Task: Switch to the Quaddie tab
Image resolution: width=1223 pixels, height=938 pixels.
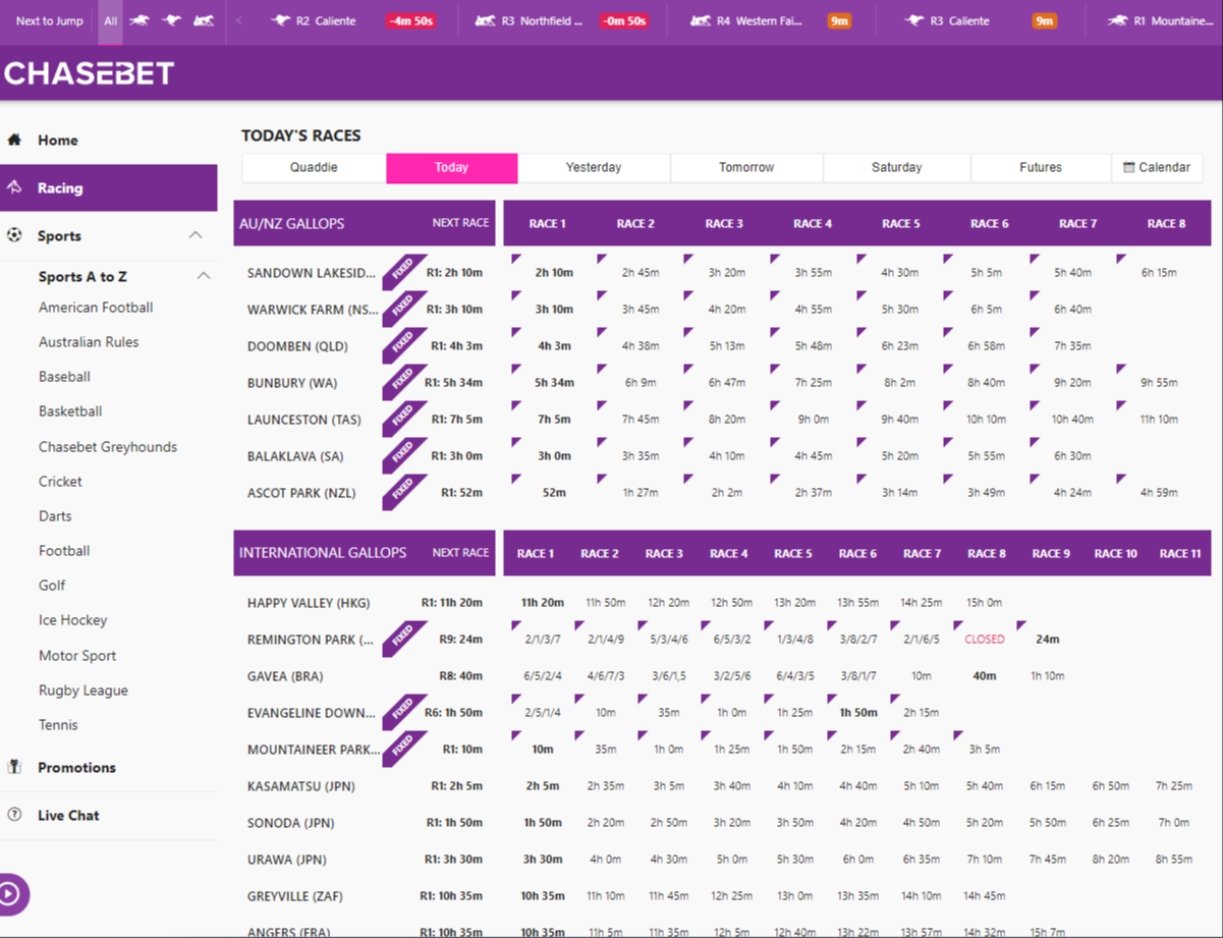Action: [314, 167]
